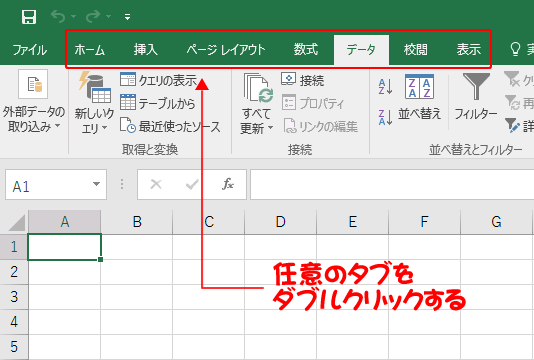Select the データ tab
The width and height of the screenshot is (534, 360).
coord(361,50)
